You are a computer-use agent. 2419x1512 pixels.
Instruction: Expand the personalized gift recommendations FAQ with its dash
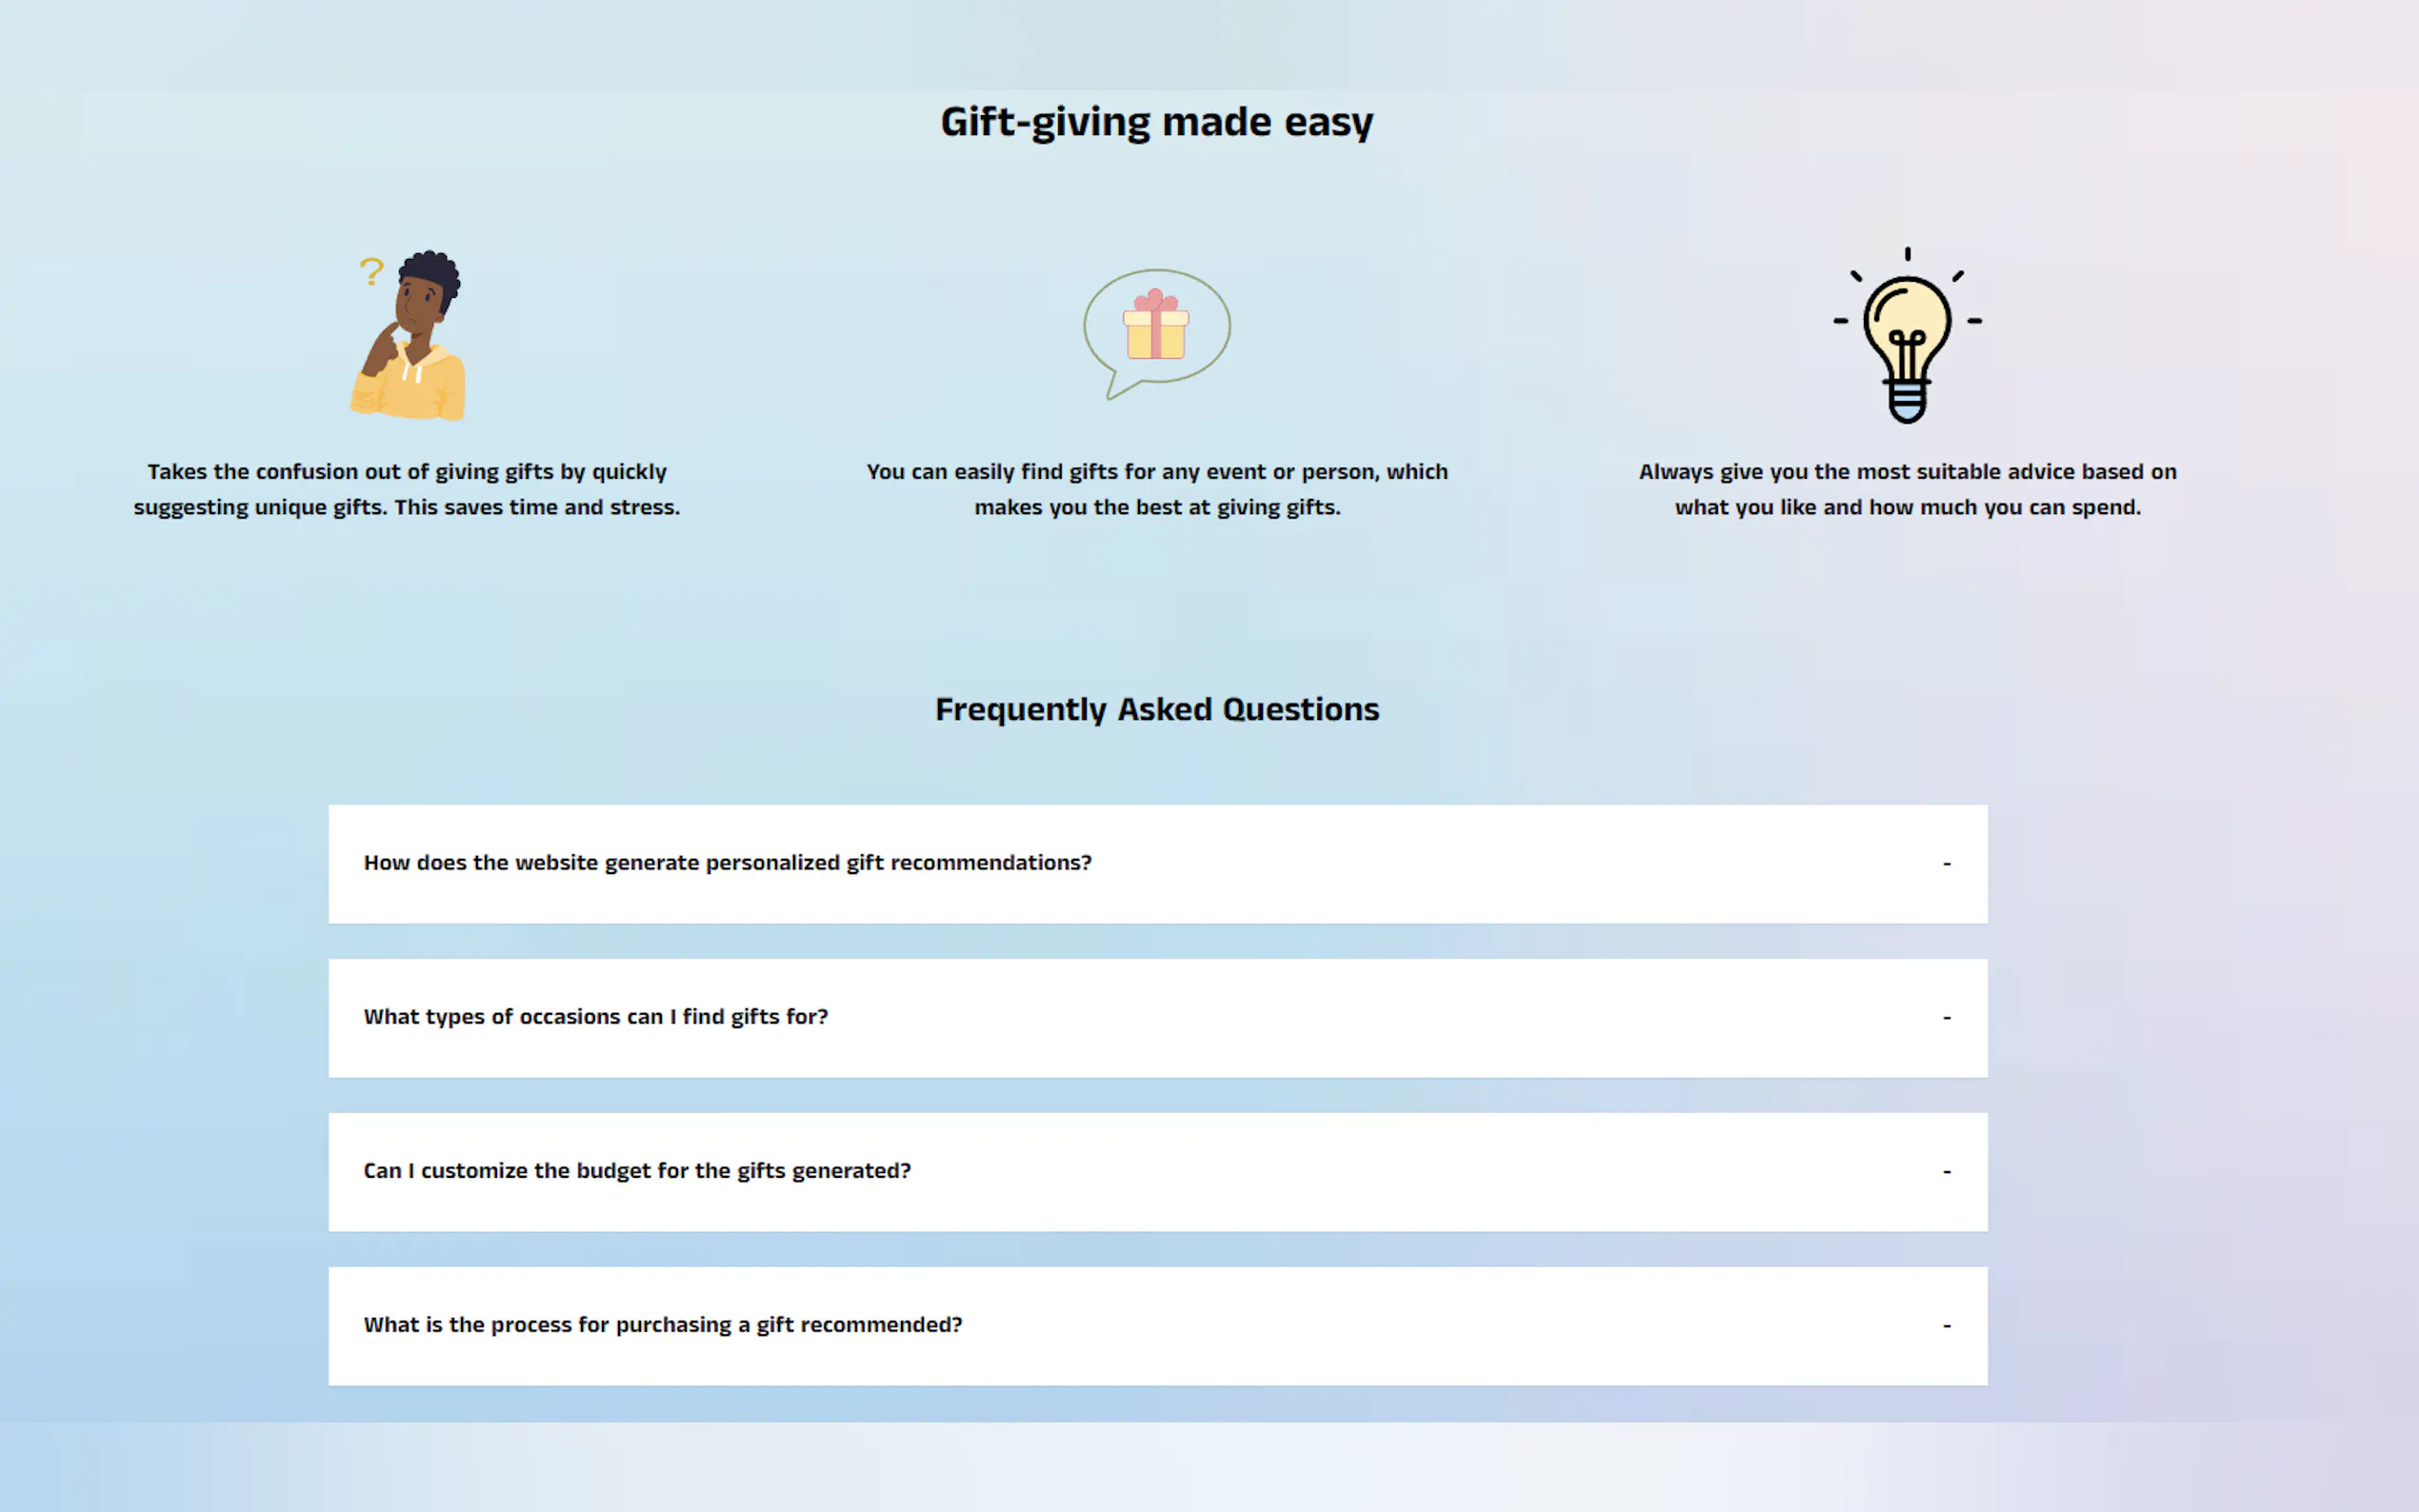(1946, 864)
